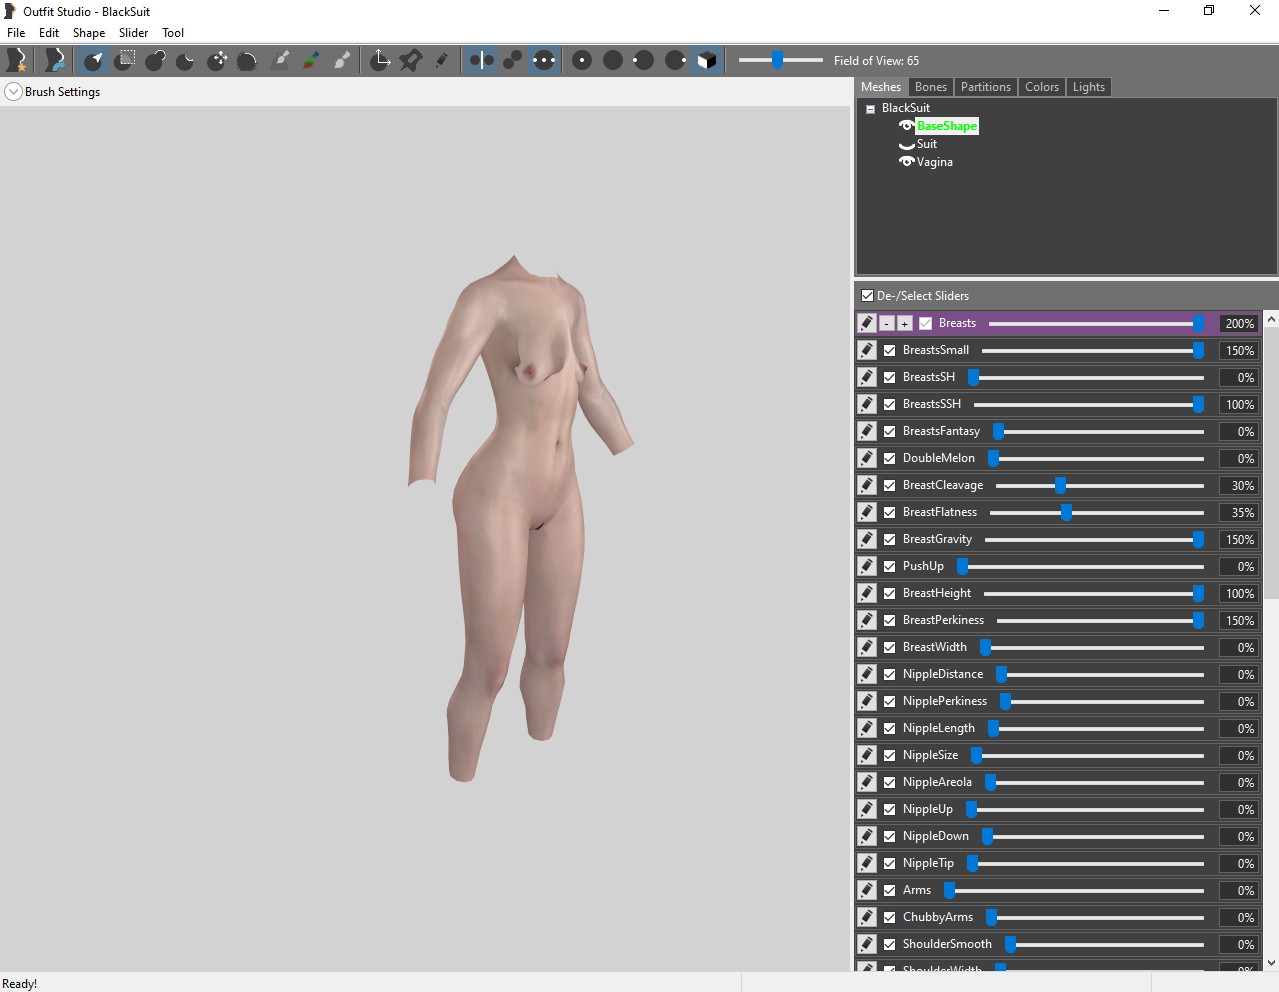Click the sphere with left dot preset
1279x992 pixels.
(644, 60)
